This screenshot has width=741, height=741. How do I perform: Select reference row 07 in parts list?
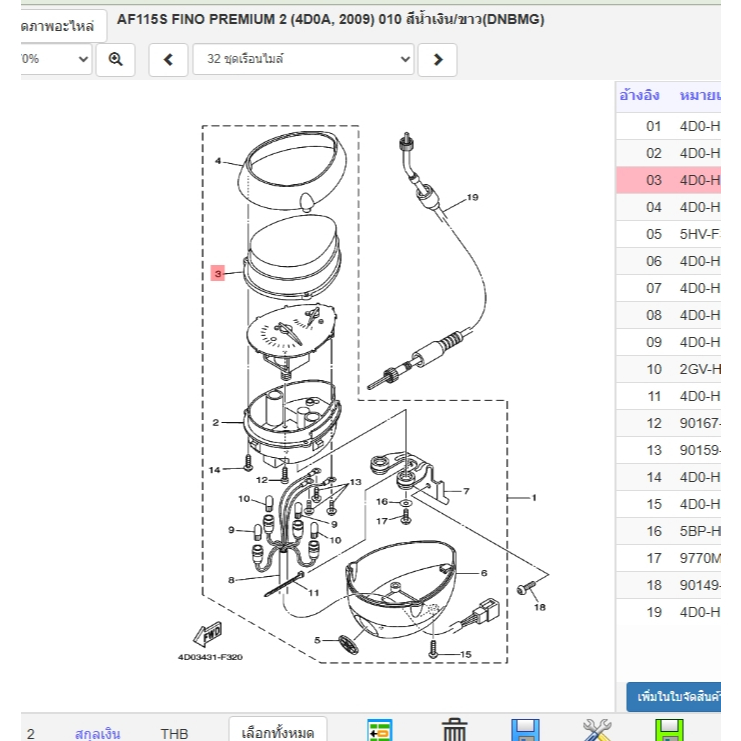tap(668, 288)
